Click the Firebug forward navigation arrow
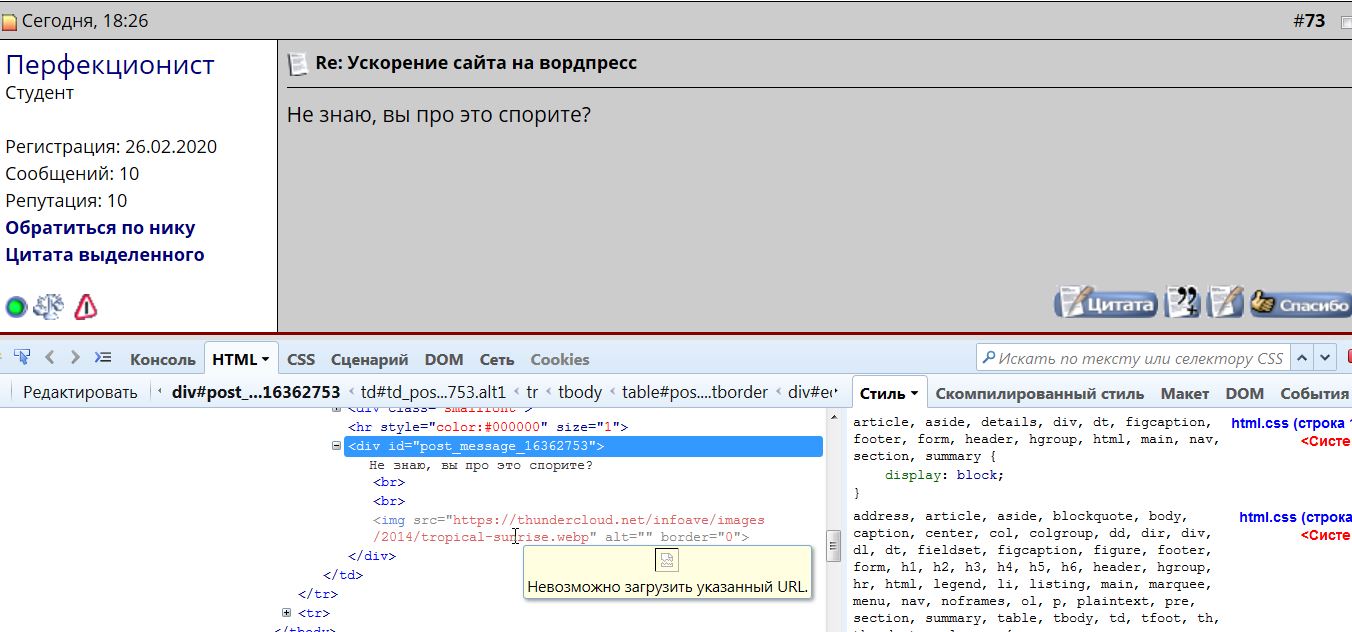1352x632 pixels. coord(75,357)
